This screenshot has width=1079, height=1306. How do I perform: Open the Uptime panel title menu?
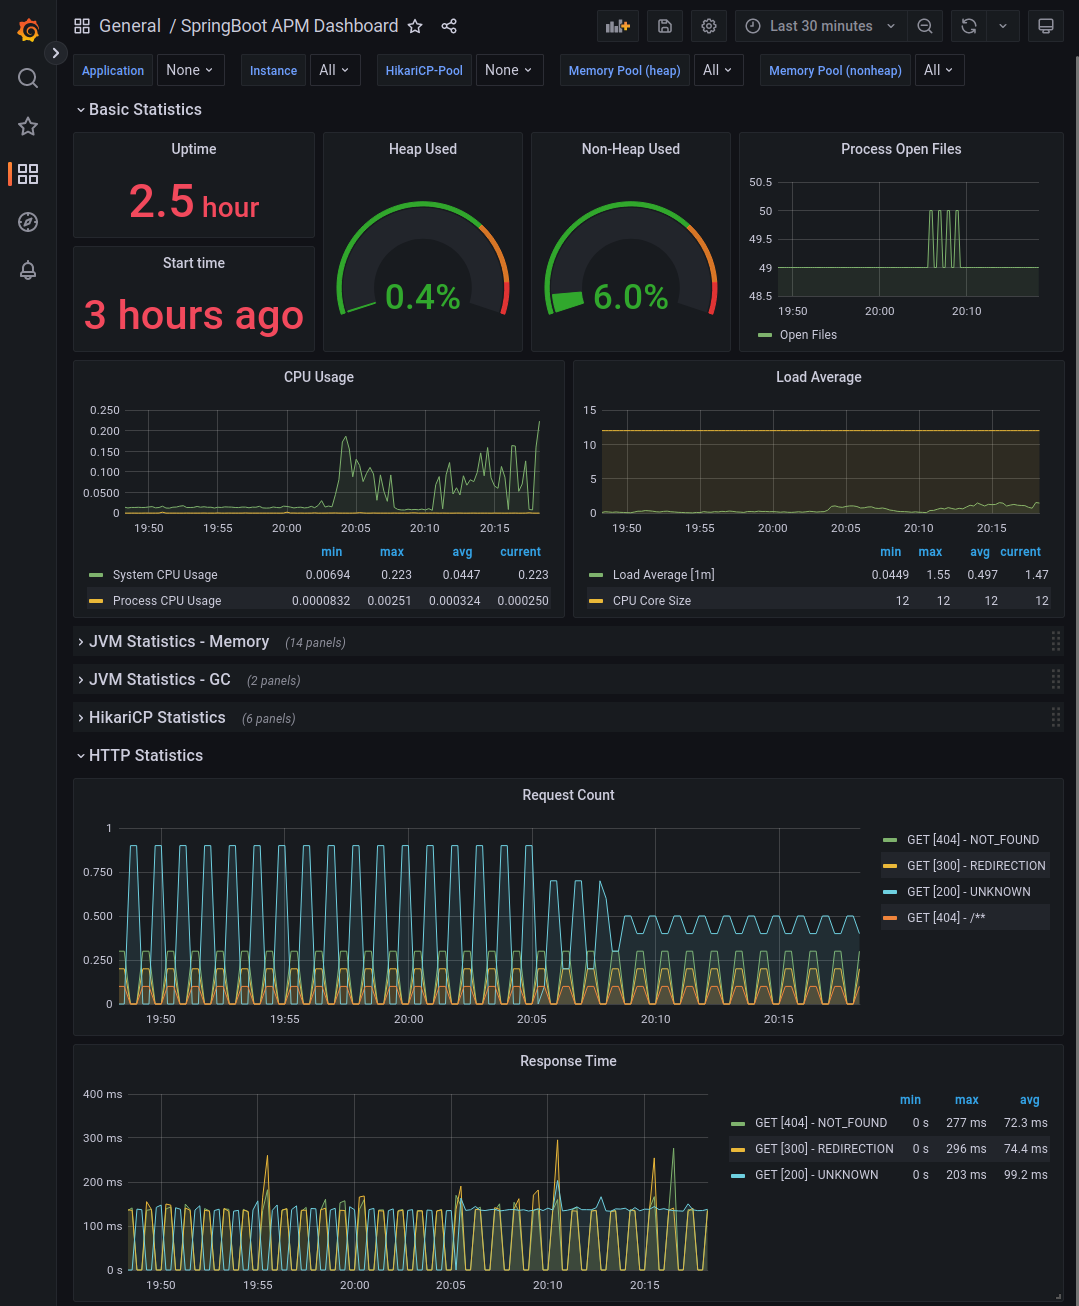coord(194,149)
